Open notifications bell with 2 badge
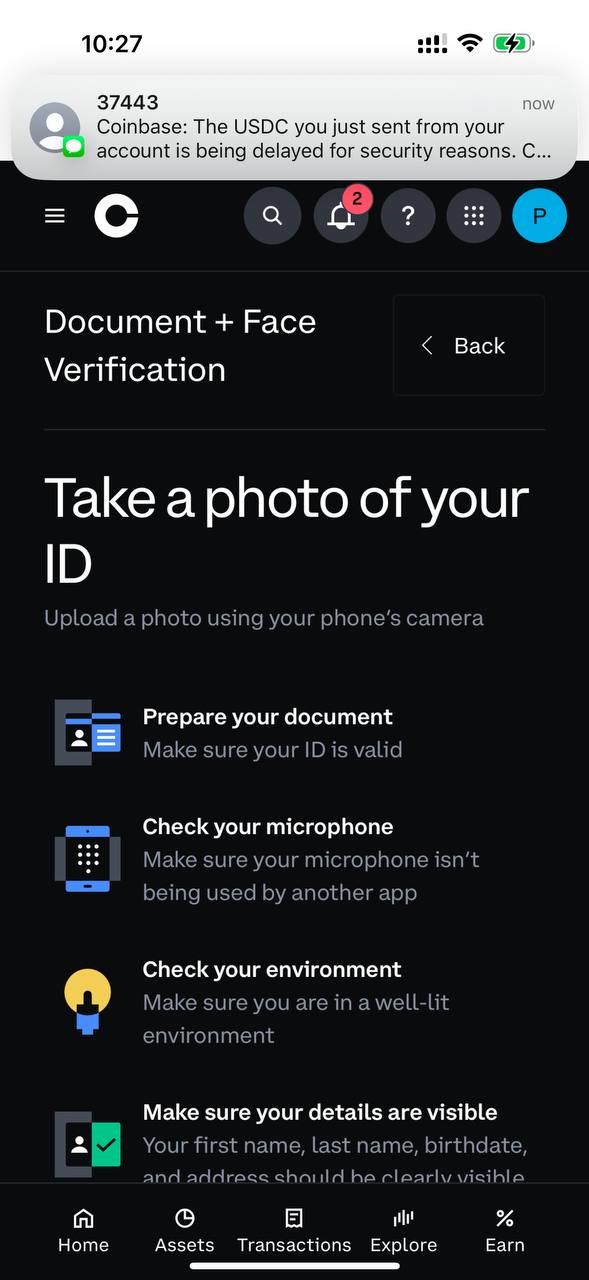The width and height of the screenshot is (589, 1280). [x=341, y=216]
